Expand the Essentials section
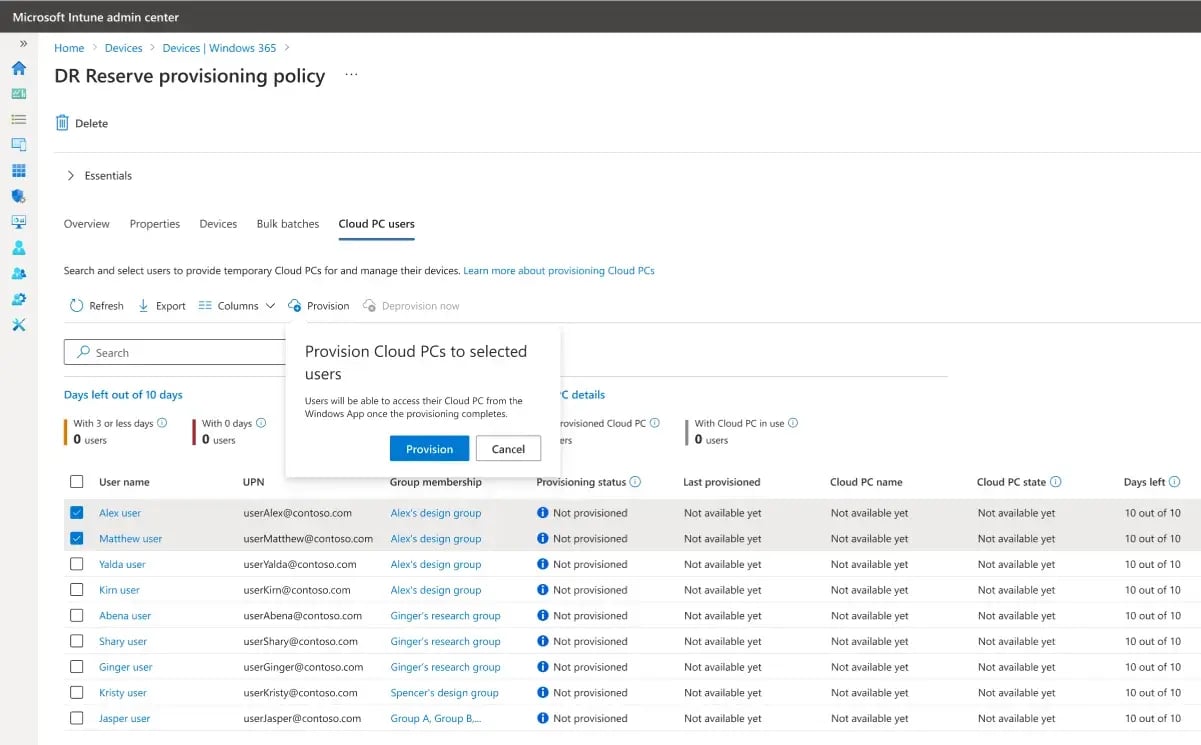The height and width of the screenshot is (745, 1201). click(98, 176)
